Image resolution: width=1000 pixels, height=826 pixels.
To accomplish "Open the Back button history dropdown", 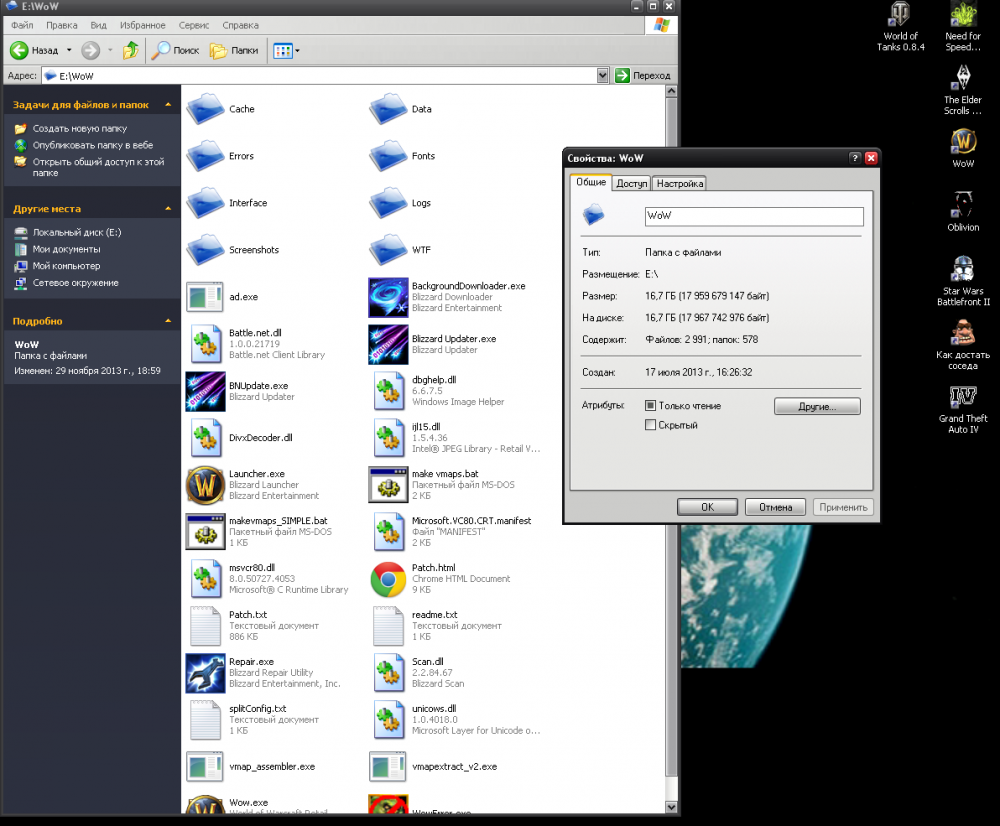I will (69, 50).
